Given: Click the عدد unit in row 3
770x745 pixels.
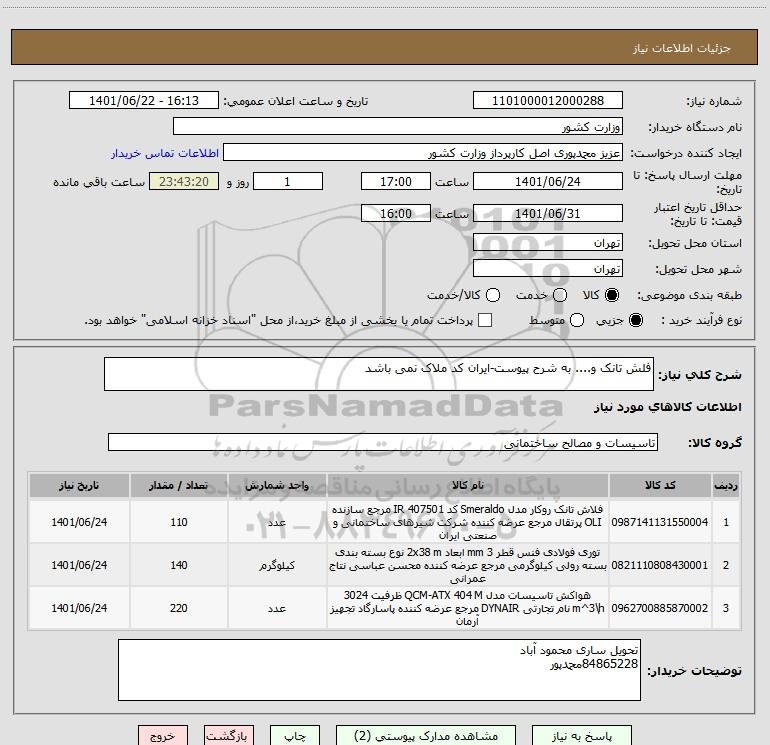Looking at the screenshot, I should point(277,608).
